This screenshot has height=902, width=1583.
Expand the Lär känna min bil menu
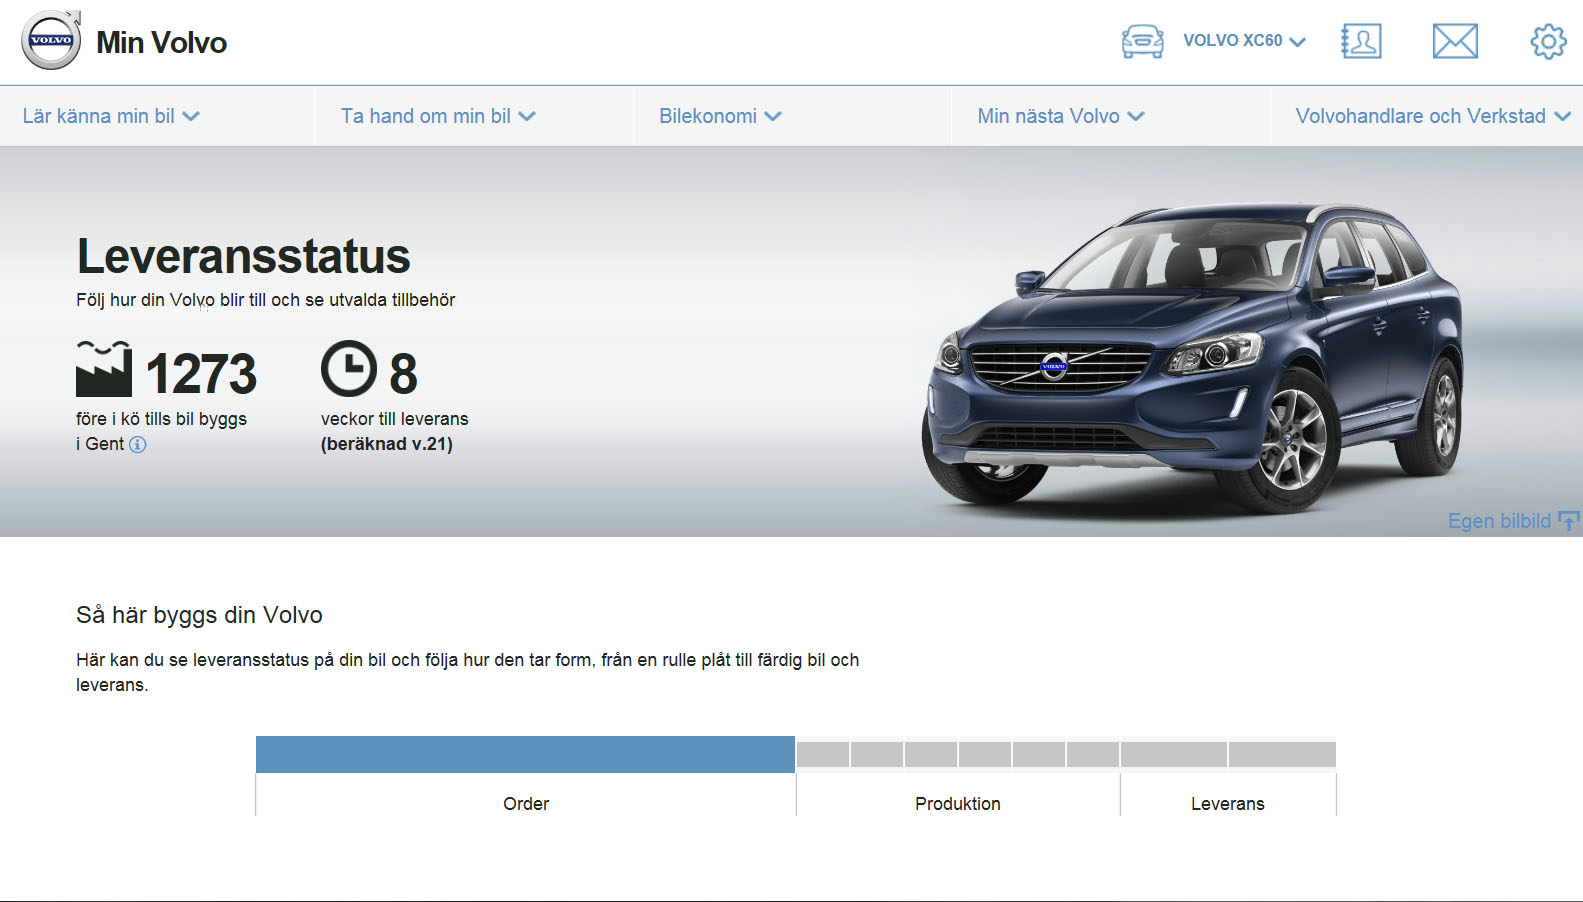point(111,116)
